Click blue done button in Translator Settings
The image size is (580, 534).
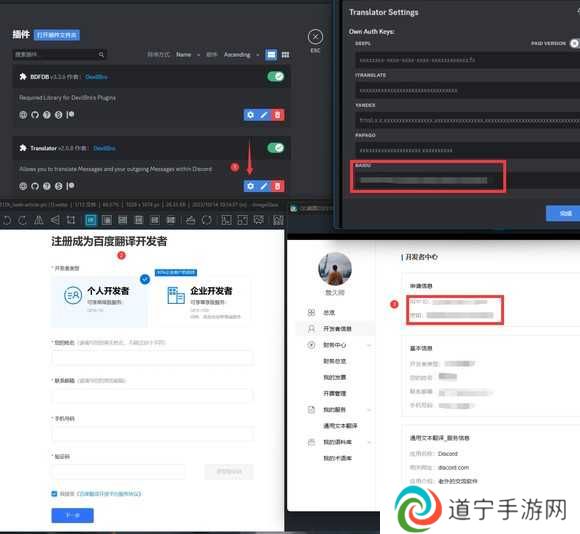click(x=564, y=213)
